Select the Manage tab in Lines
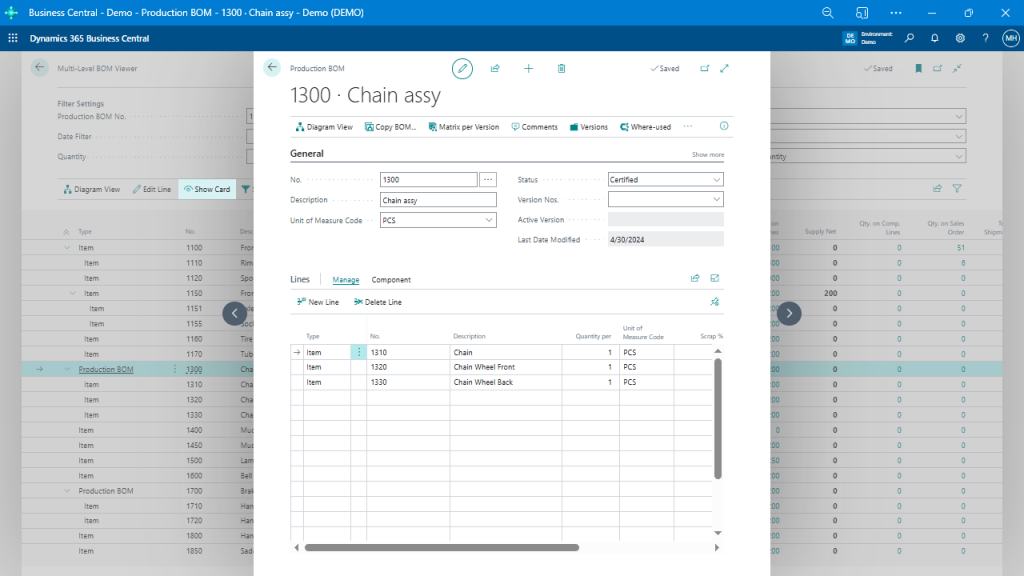Screen dimensions: 1024x576 click(346, 280)
